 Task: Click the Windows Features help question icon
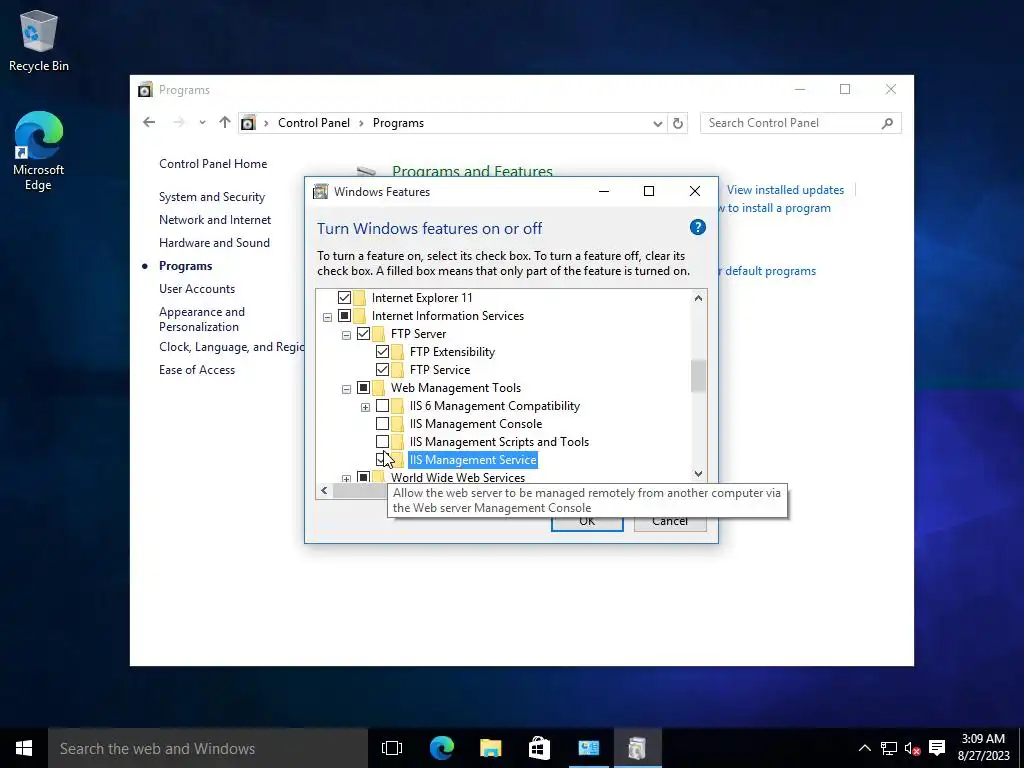tap(697, 227)
